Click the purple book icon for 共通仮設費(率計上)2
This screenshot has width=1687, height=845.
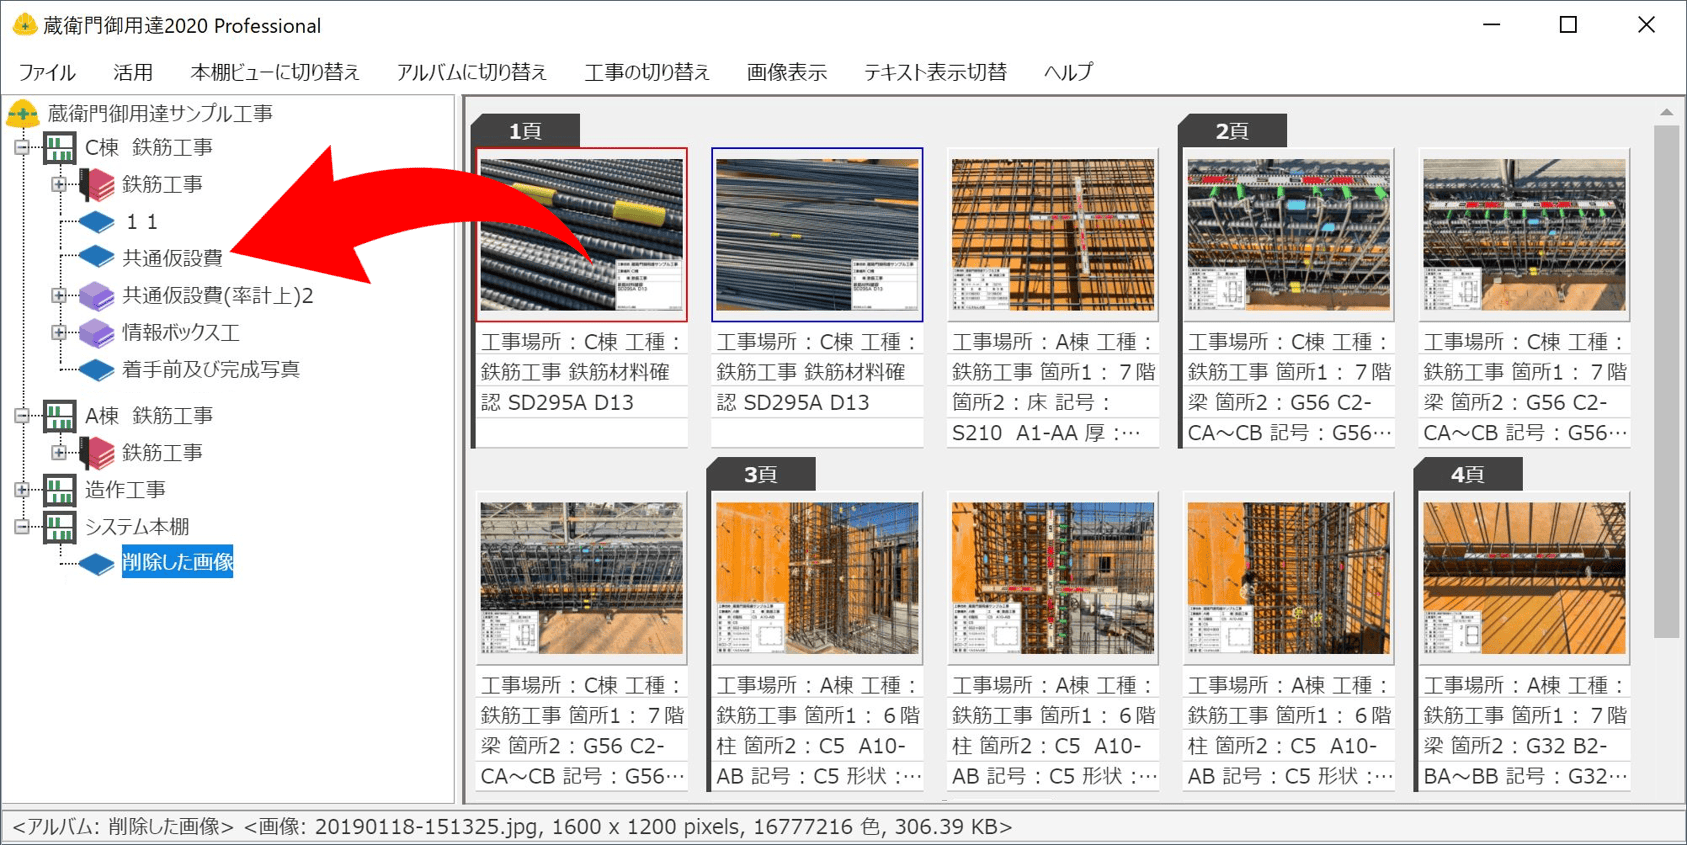(x=97, y=296)
